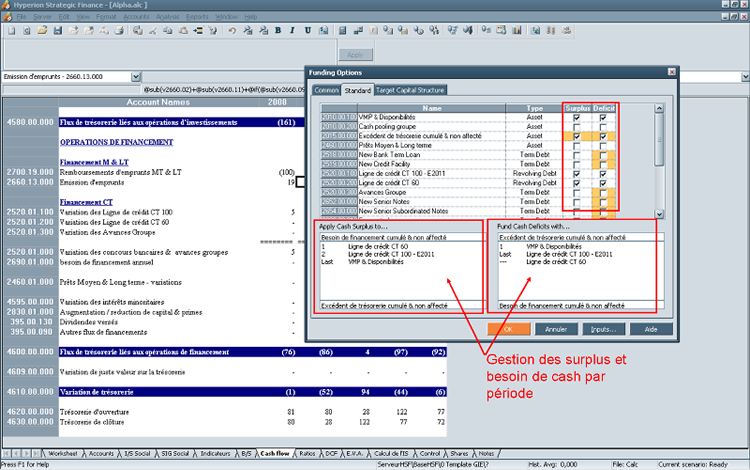Click the funding options list scrollbar thumb

659,140
